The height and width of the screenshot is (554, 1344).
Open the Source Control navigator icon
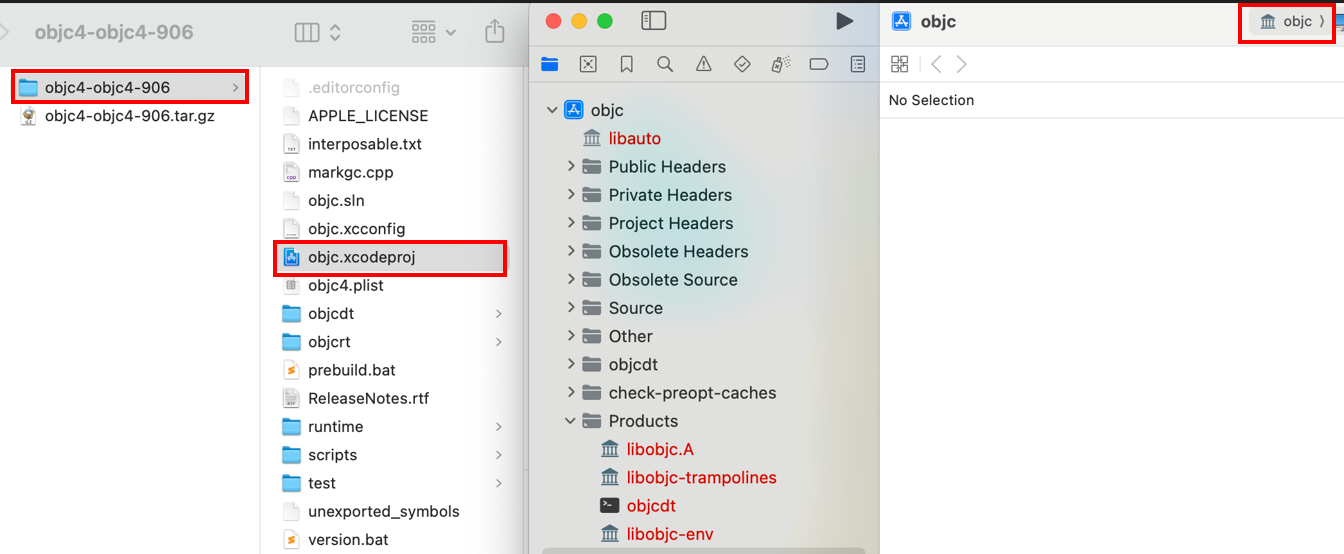coord(588,64)
